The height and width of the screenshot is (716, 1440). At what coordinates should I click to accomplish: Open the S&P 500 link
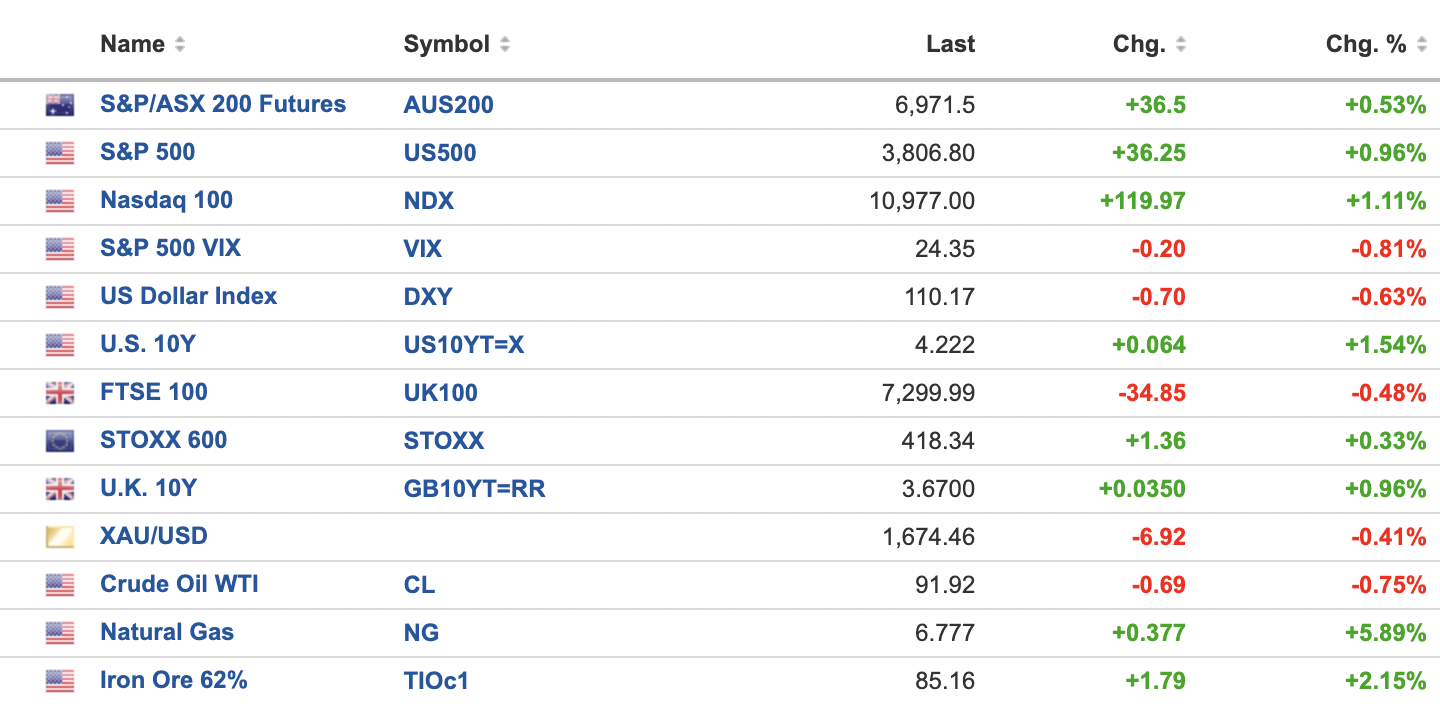pos(147,152)
